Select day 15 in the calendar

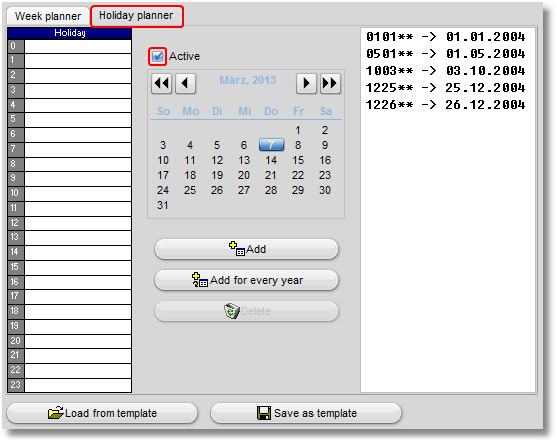click(298, 160)
